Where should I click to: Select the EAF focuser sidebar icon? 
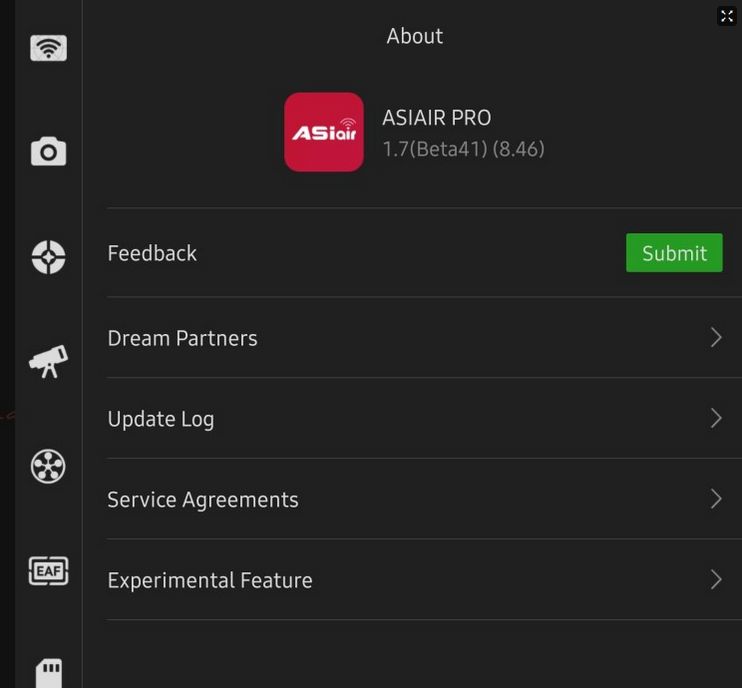[x=48, y=571]
